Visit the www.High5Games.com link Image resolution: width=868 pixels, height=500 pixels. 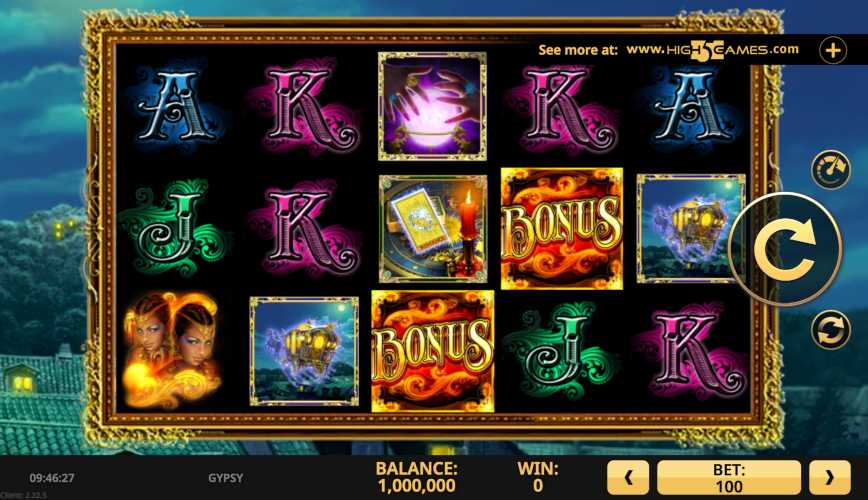pos(712,50)
